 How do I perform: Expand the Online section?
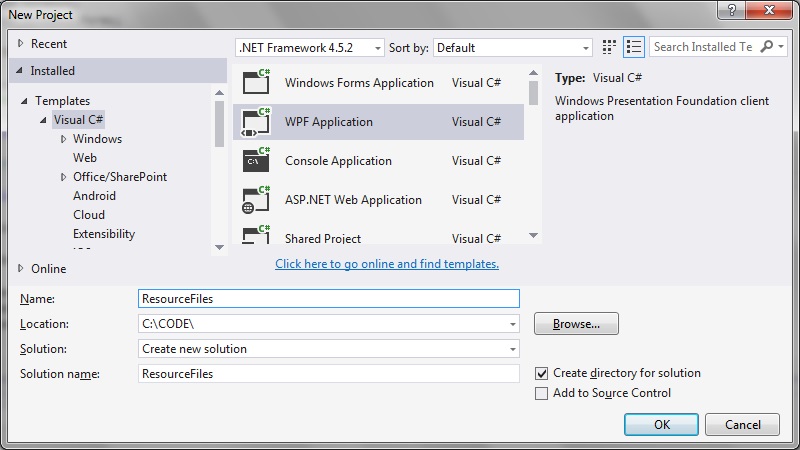click(x=20, y=268)
